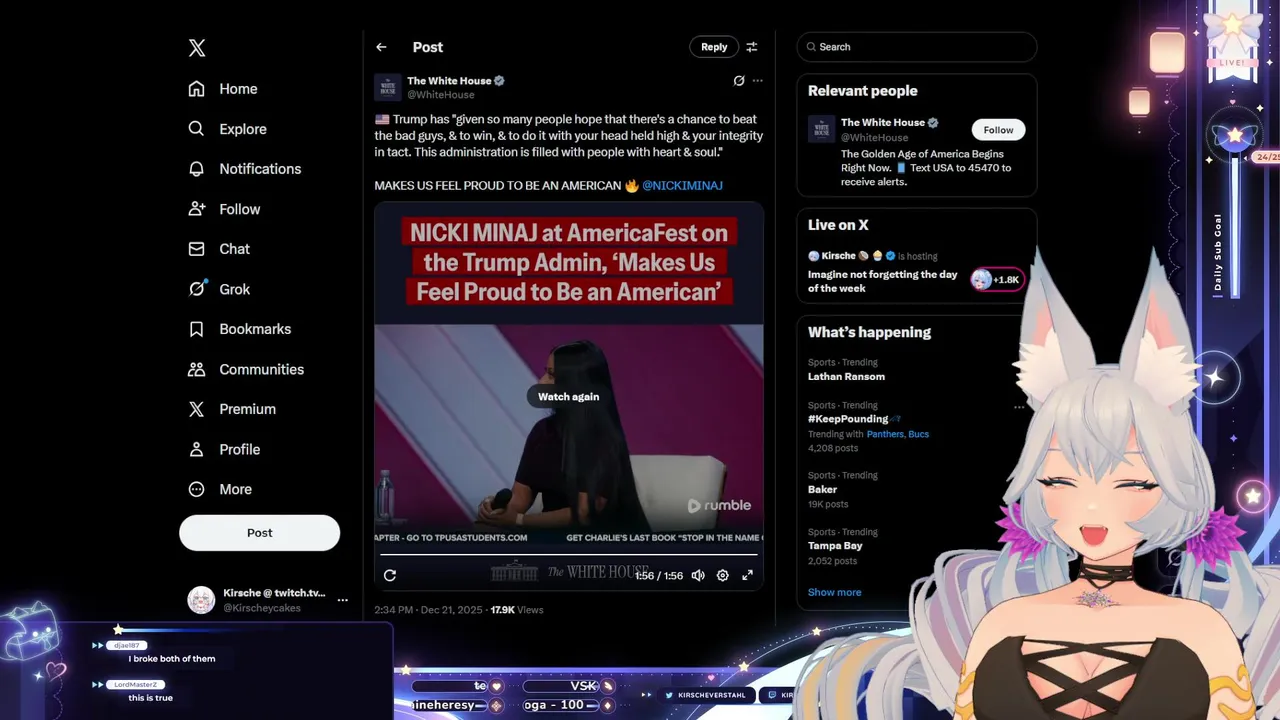
Task: Click the video progress bar
Action: pyautogui.click(x=569, y=554)
